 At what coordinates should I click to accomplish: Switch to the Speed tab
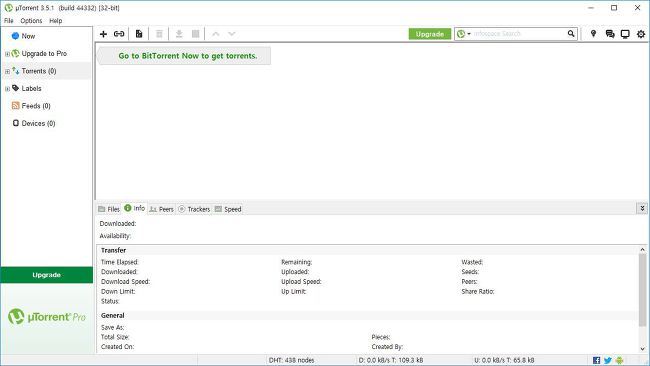point(228,209)
